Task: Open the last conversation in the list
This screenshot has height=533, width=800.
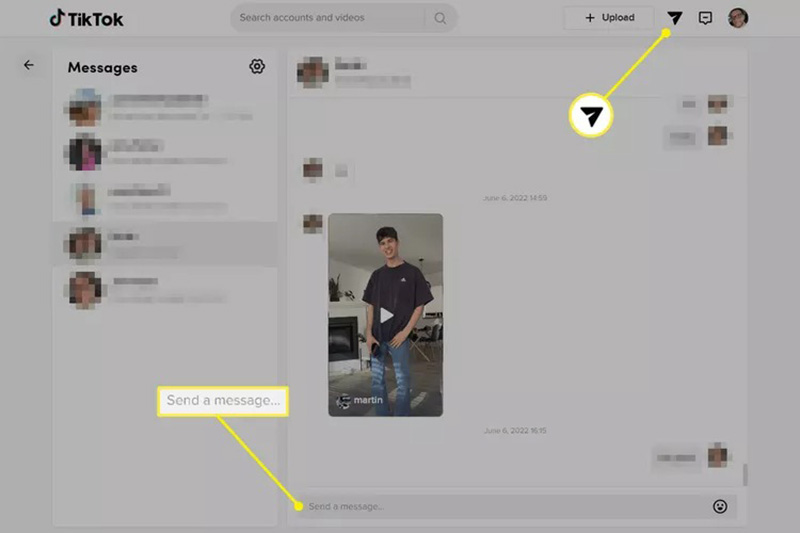Action: [x=165, y=289]
